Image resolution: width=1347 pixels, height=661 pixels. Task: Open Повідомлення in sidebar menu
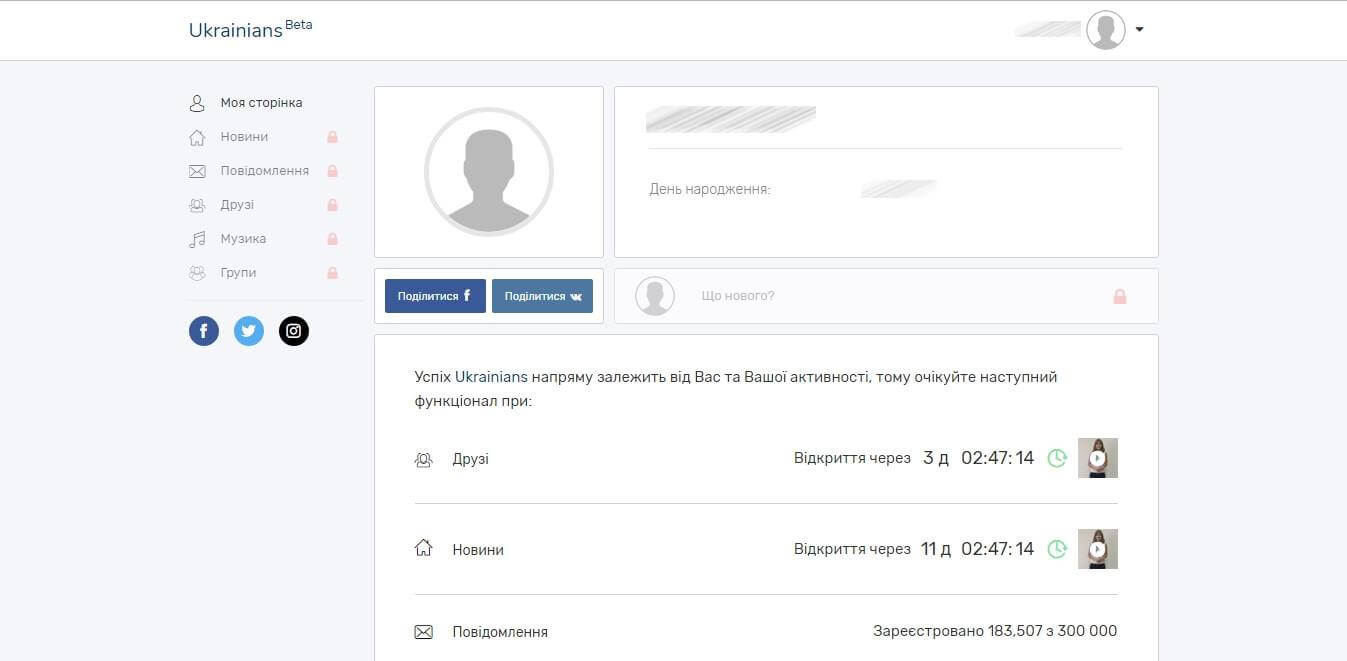tap(264, 171)
